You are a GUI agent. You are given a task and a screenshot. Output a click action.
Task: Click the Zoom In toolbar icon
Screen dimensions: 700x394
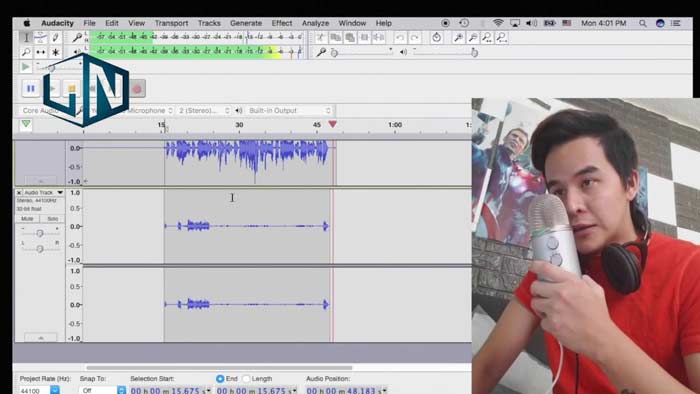pyautogui.click(x=458, y=38)
